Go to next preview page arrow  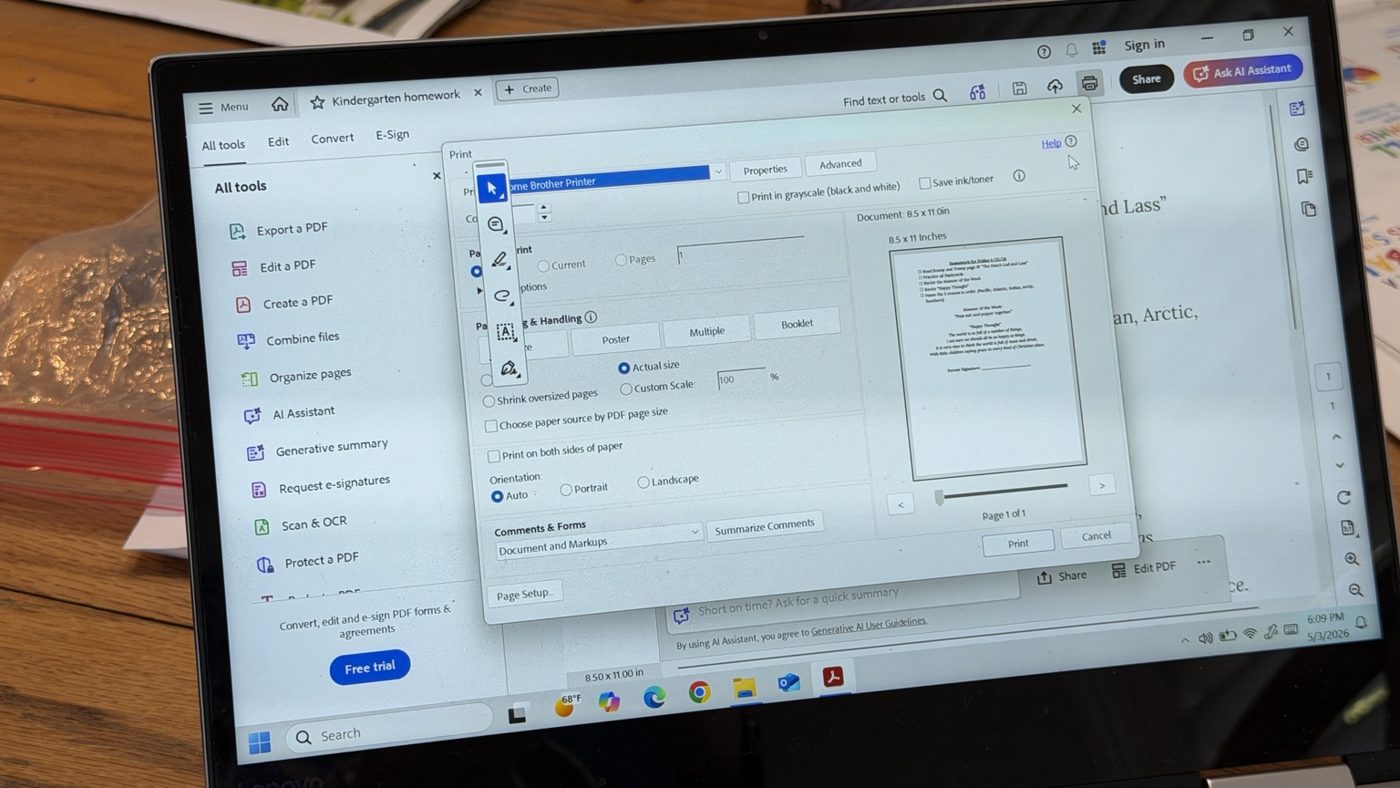tap(1101, 485)
